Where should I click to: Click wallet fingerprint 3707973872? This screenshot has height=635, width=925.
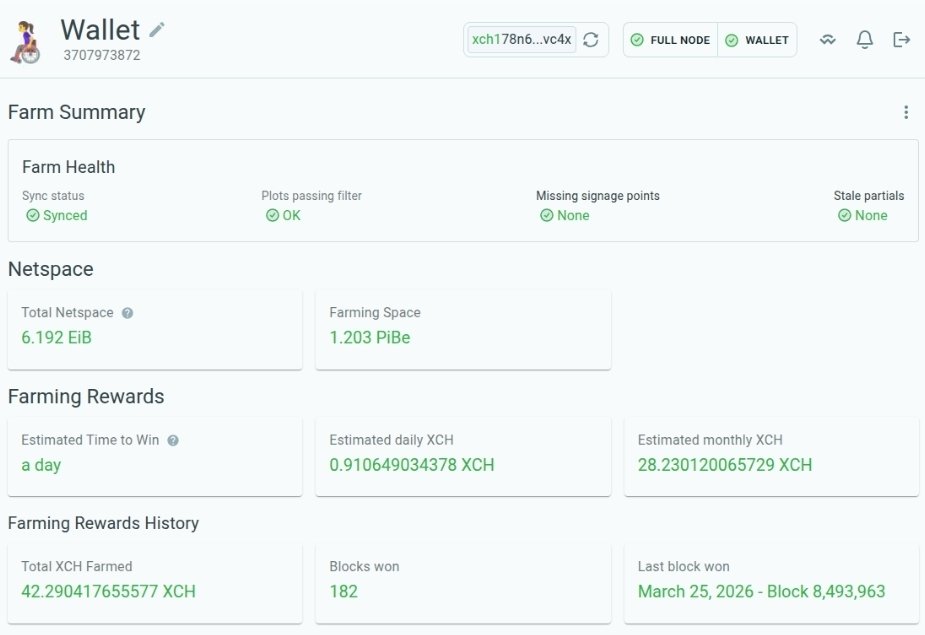[x=102, y=55]
